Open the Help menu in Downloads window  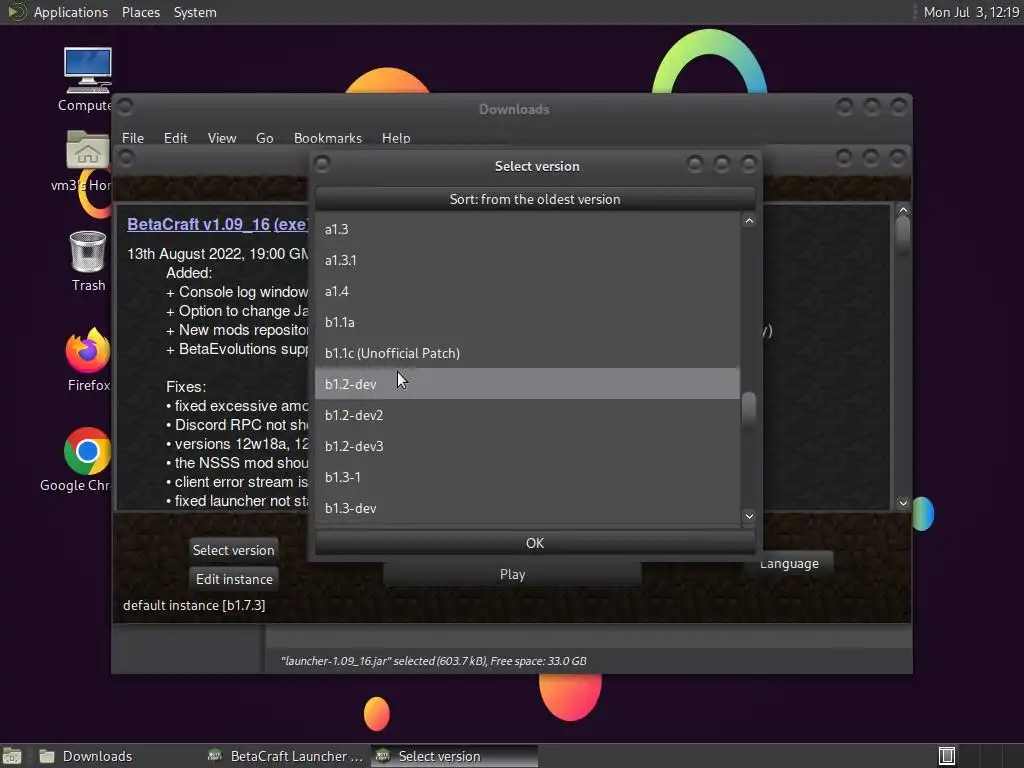click(x=396, y=138)
